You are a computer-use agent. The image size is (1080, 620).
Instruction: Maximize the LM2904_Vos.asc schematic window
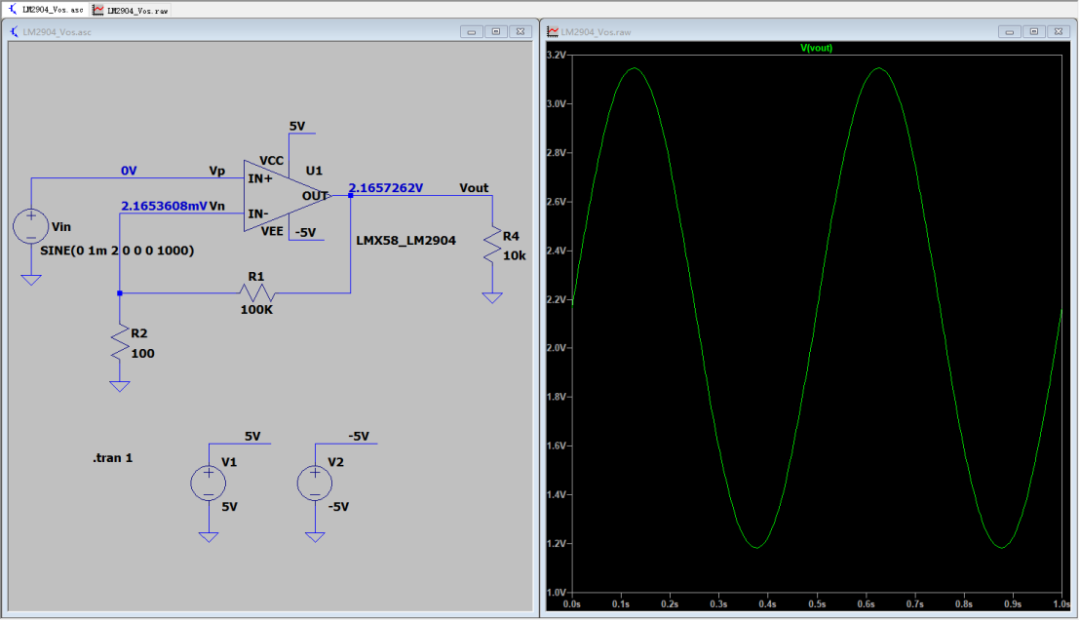(x=496, y=32)
